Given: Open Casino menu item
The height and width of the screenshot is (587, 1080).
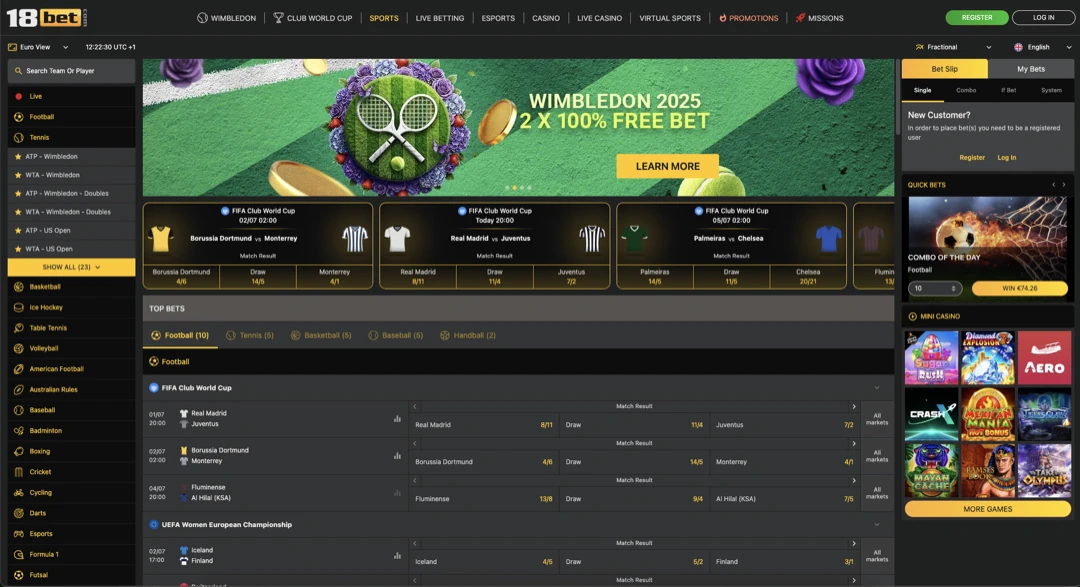Looking at the screenshot, I should point(546,18).
